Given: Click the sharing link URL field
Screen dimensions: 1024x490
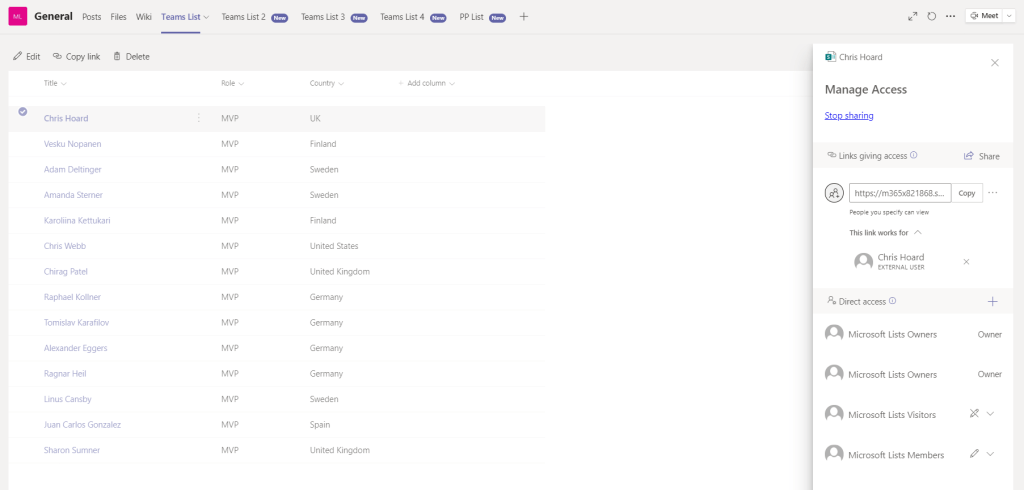Looking at the screenshot, I should coord(900,193).
